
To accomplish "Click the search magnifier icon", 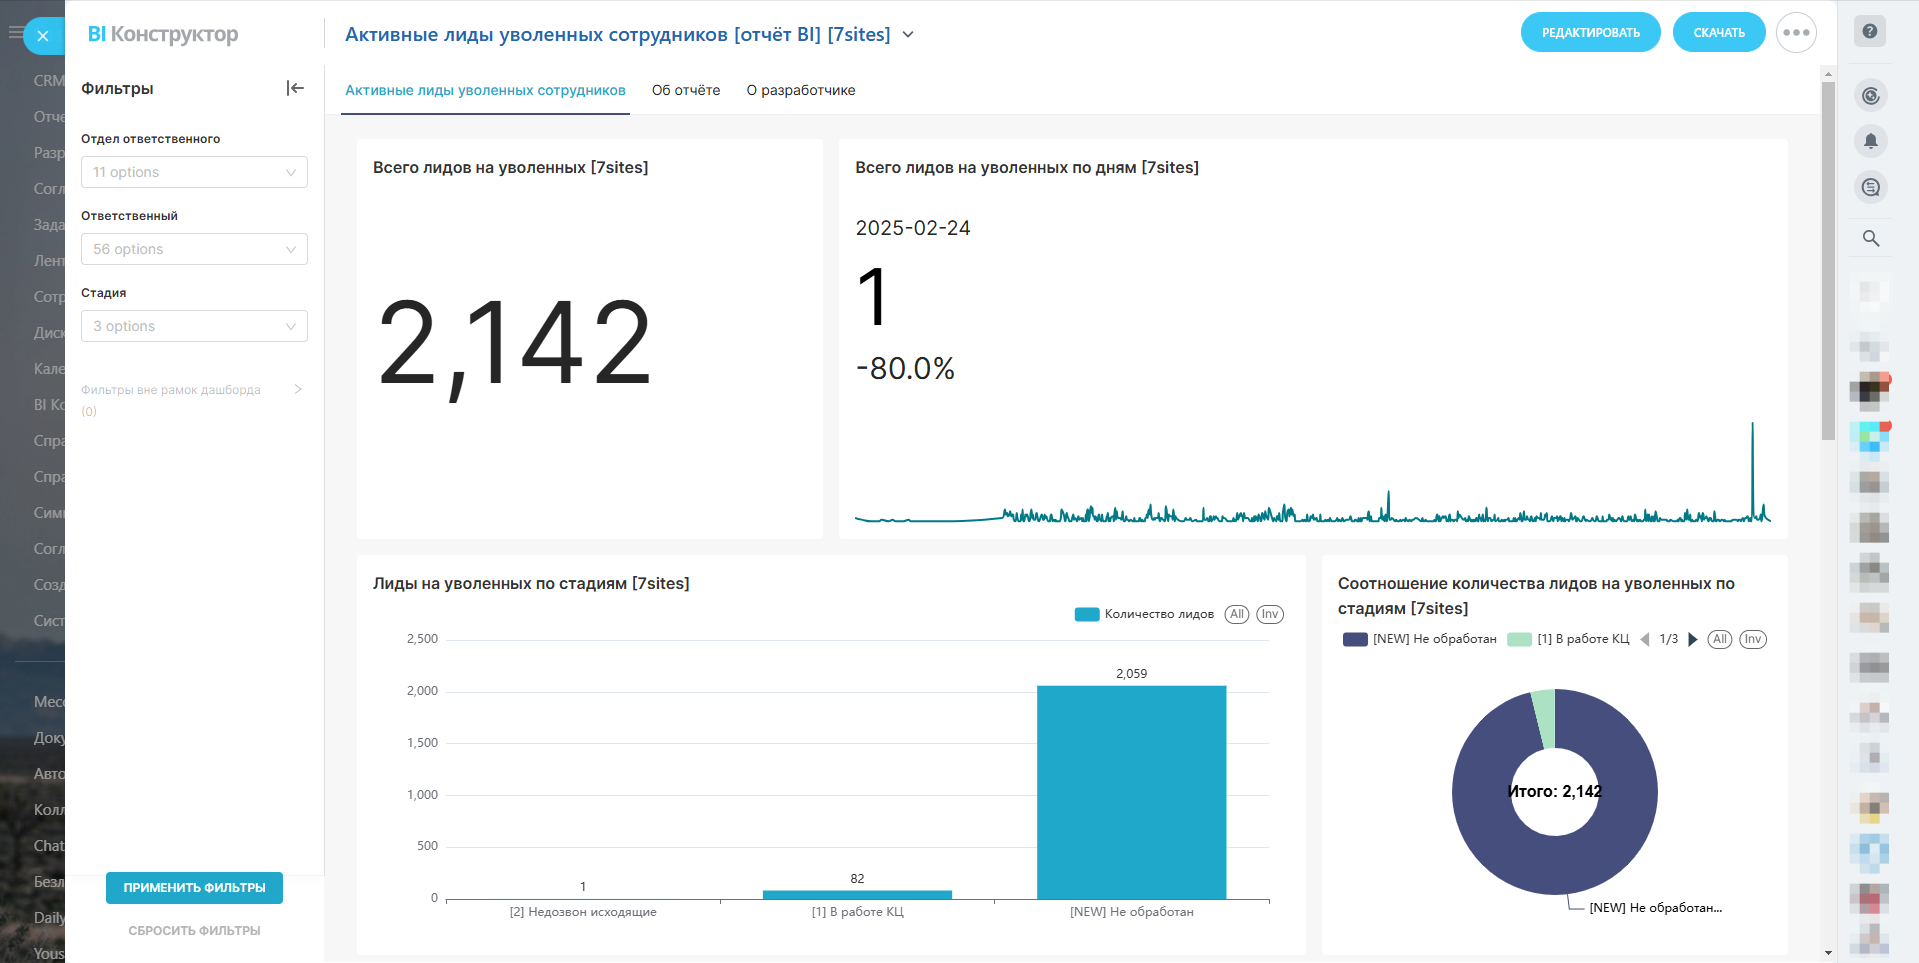I will [1870, 238].
